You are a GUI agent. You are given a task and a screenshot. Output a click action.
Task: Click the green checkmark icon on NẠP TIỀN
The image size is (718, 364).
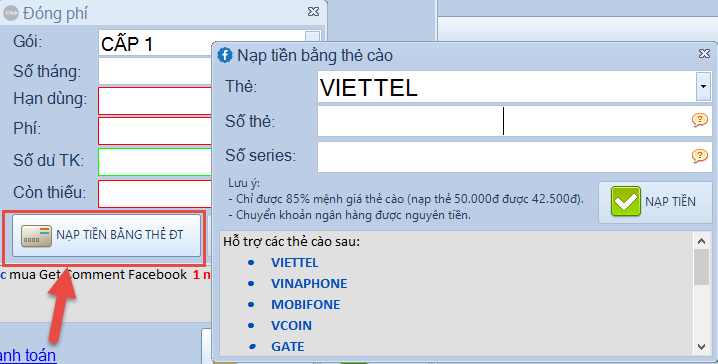[x=626, y=201]
